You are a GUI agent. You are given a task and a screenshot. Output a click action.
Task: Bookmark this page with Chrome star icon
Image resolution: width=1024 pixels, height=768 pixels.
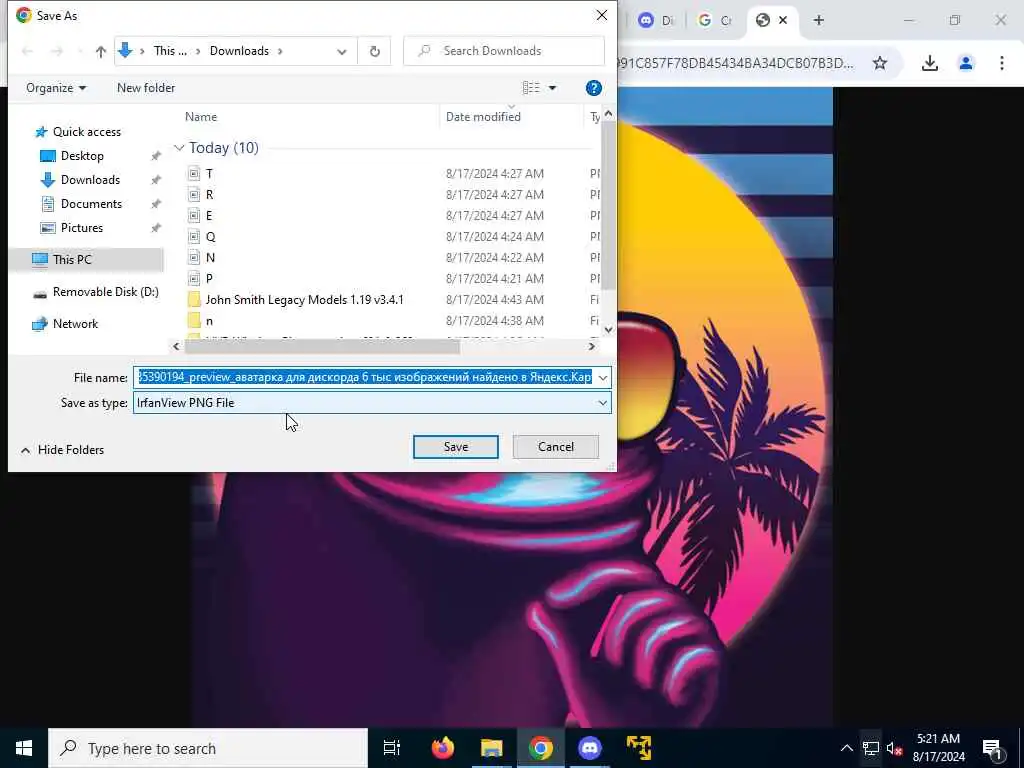[880, 63]
